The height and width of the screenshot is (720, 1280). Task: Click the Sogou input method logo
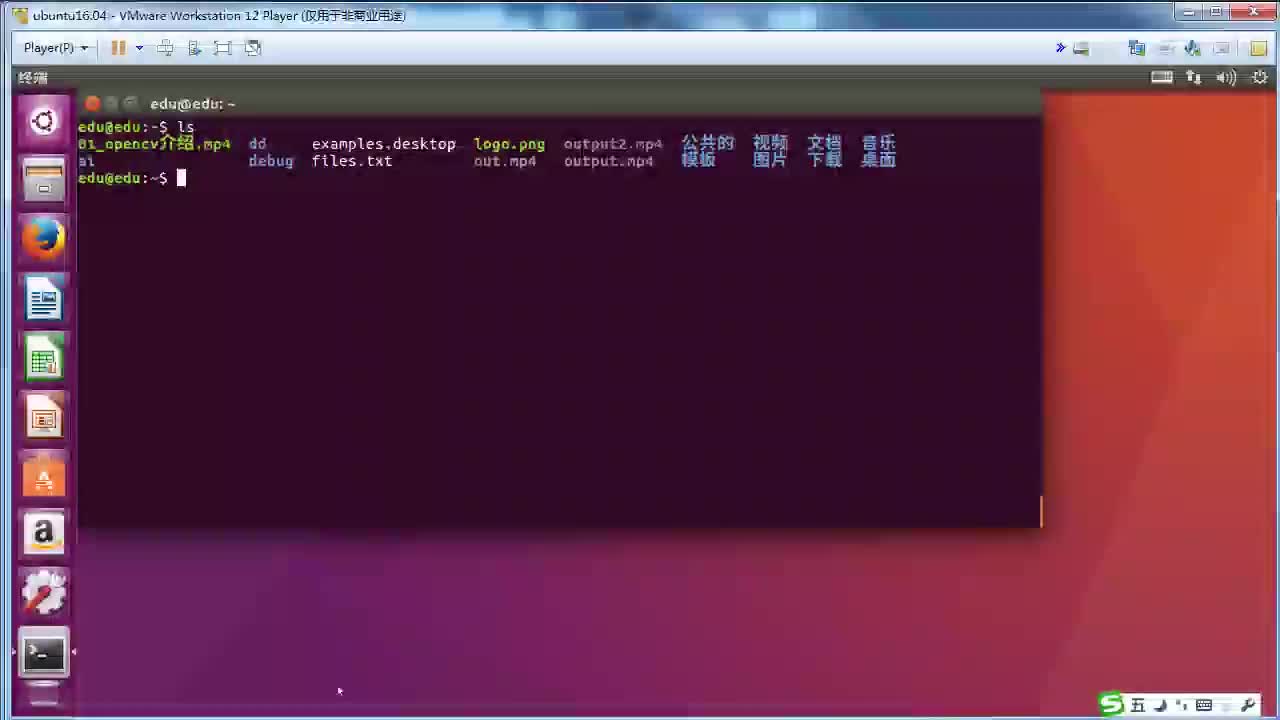pyautogui.click(x=1111, y=705)
